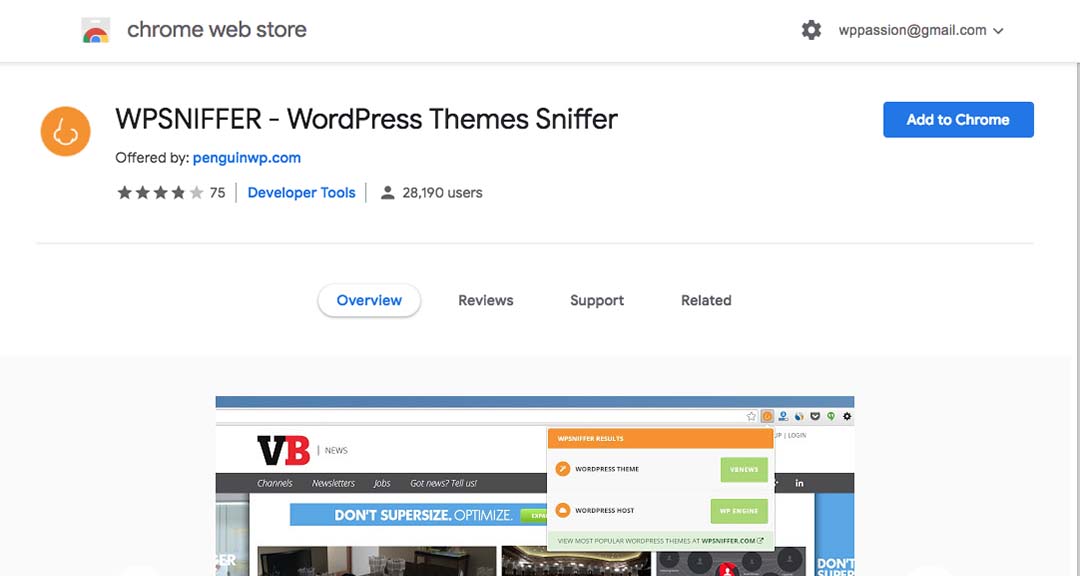1080x576 pixels.
Task: Open the penguinwp.com developer link
Action: tap(246, 158)
